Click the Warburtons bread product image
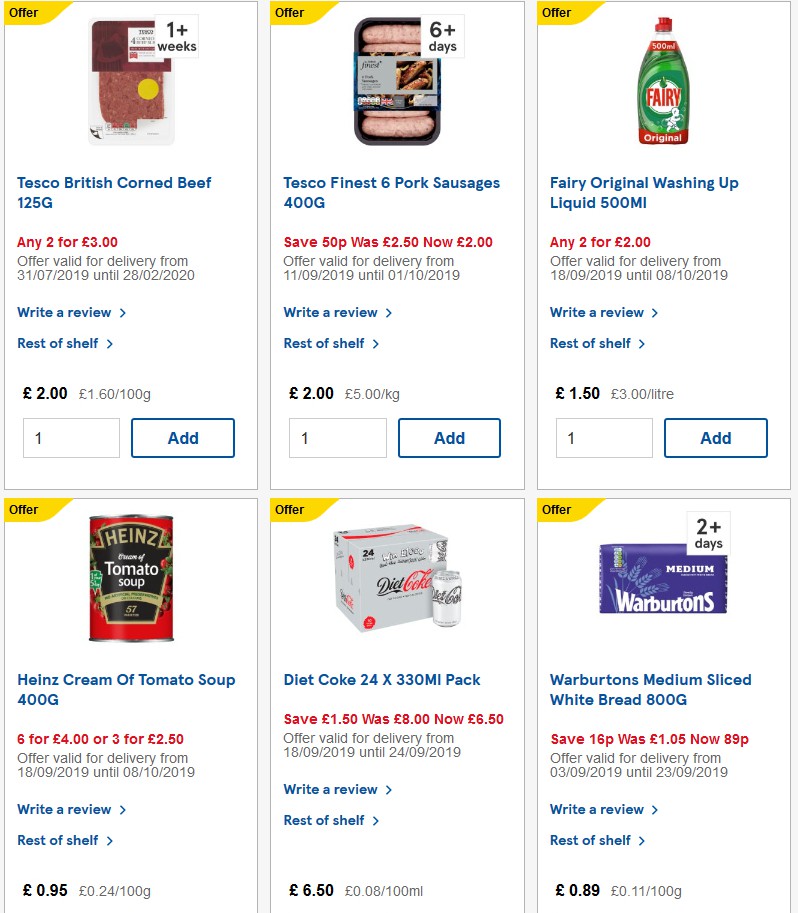 661,580
